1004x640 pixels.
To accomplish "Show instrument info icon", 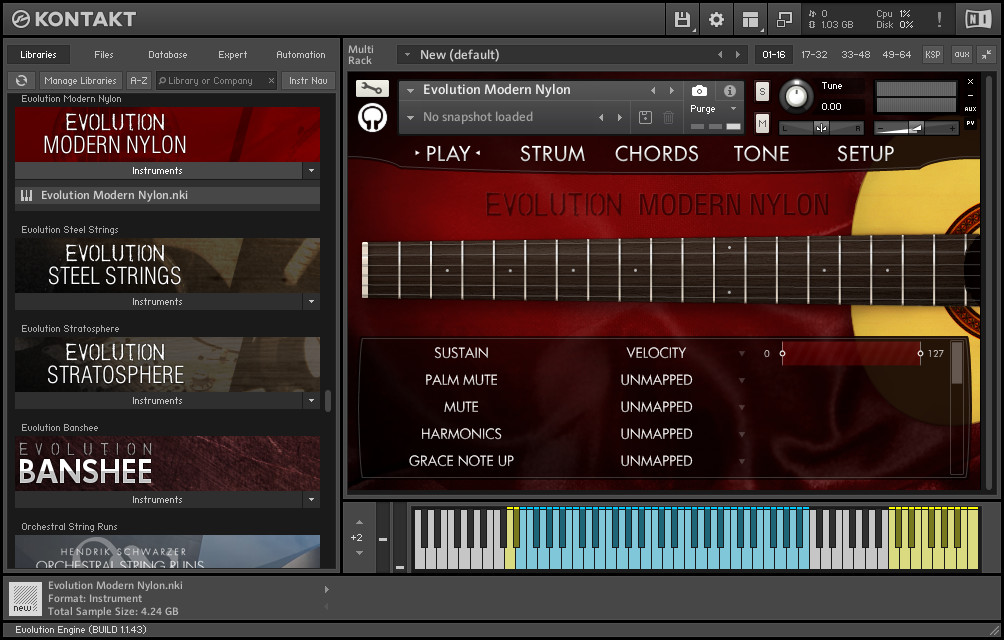I will coord(729,91).
